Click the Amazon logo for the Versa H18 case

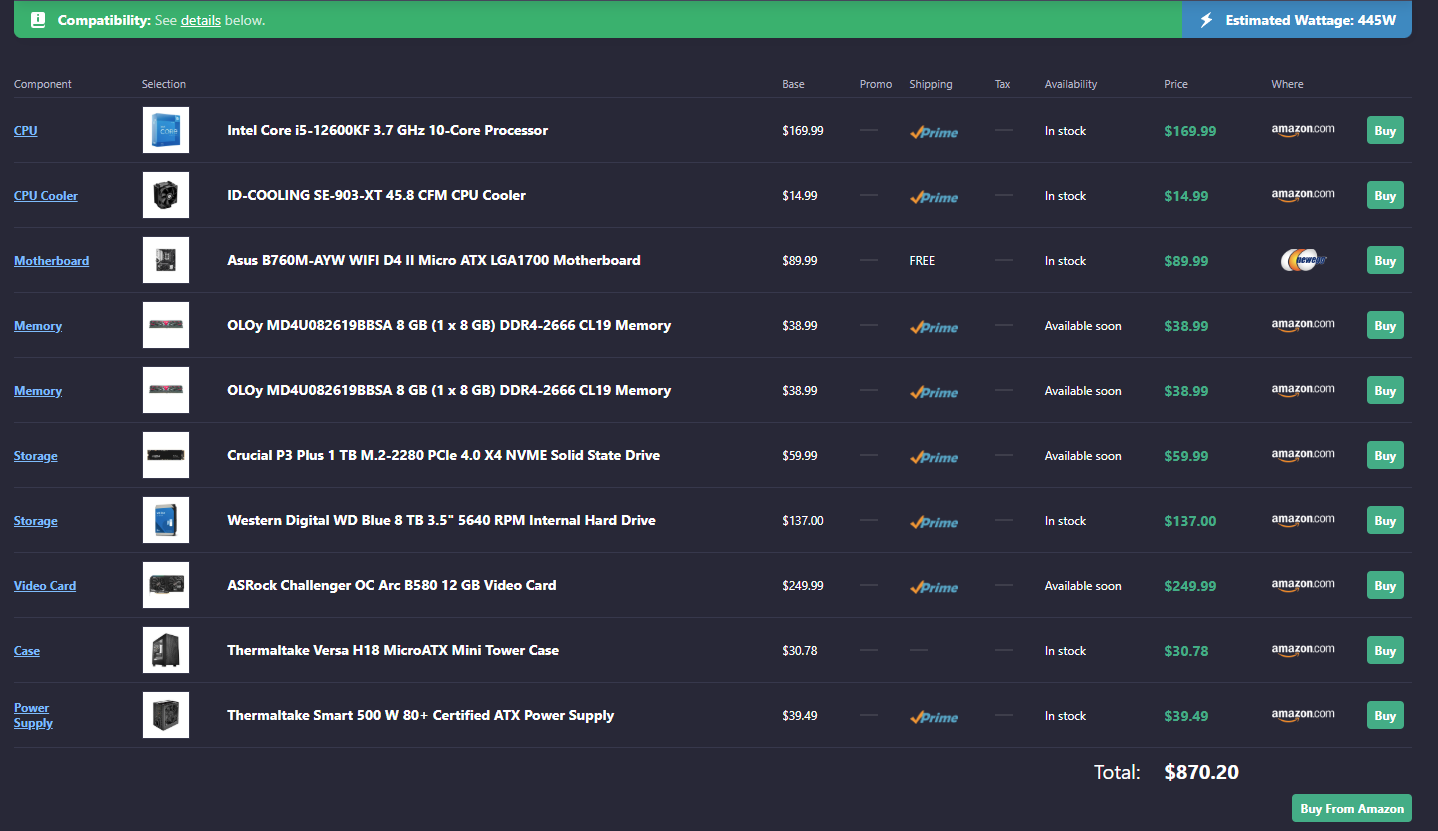tap(1303, 650)
